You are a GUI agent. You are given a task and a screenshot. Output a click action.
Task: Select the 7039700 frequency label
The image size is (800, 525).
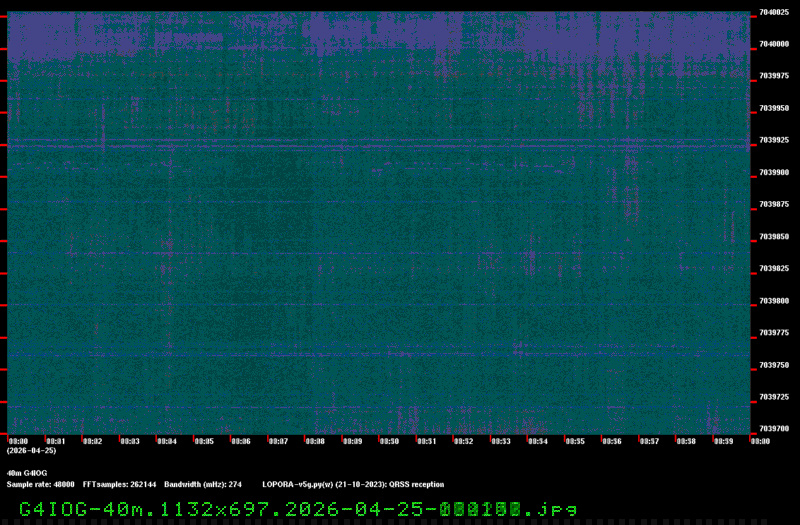click(x=773, y=428)
